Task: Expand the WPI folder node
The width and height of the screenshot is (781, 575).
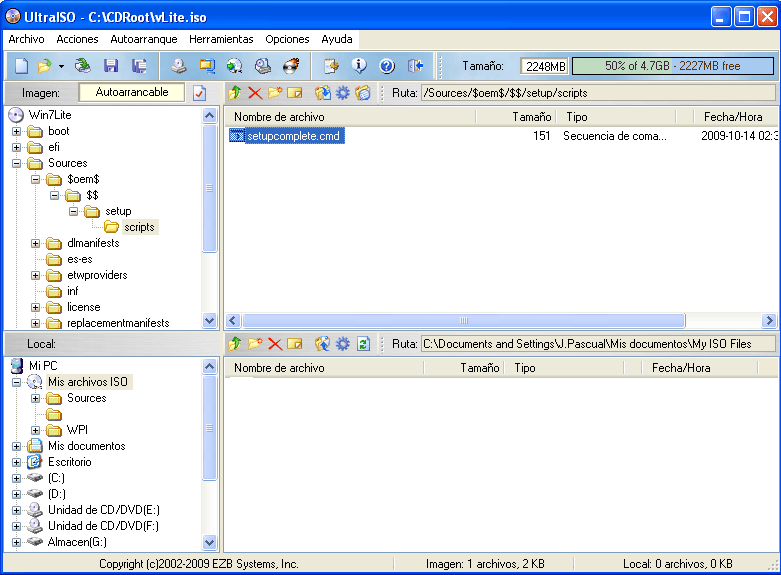Action: [35, 430]
